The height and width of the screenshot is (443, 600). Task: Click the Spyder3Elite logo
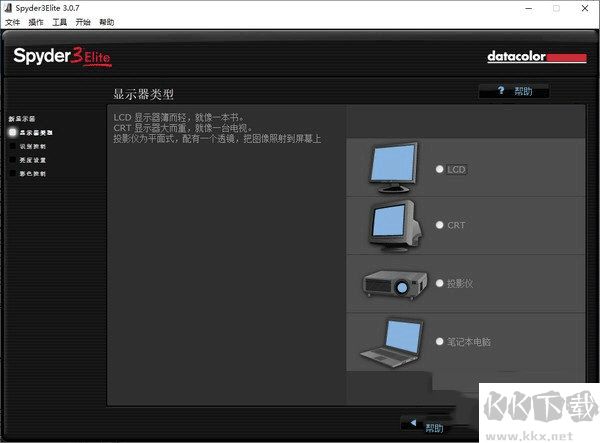[x=62, y=57]
